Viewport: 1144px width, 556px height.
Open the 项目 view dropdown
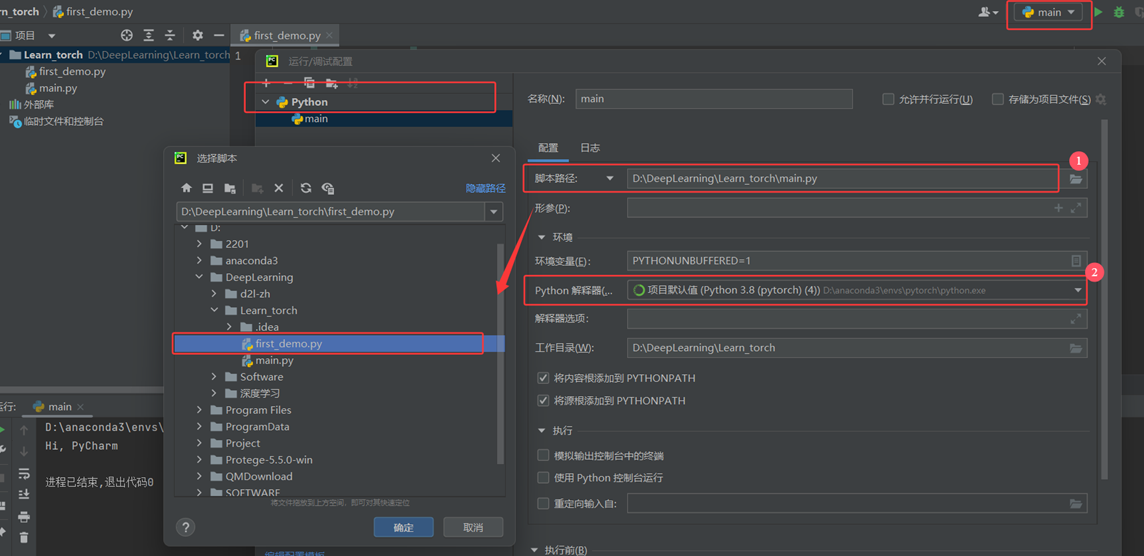tap(52, 35)
